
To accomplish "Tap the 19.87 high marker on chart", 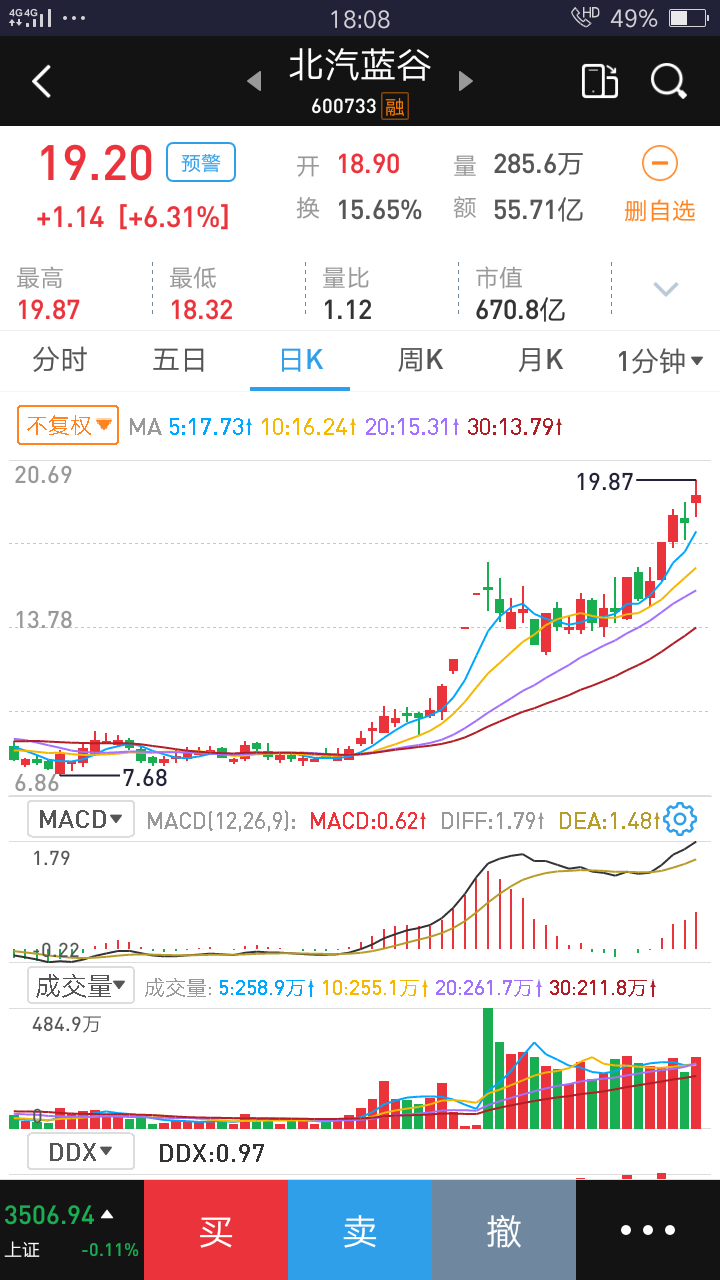I will [x=605, y=482].
